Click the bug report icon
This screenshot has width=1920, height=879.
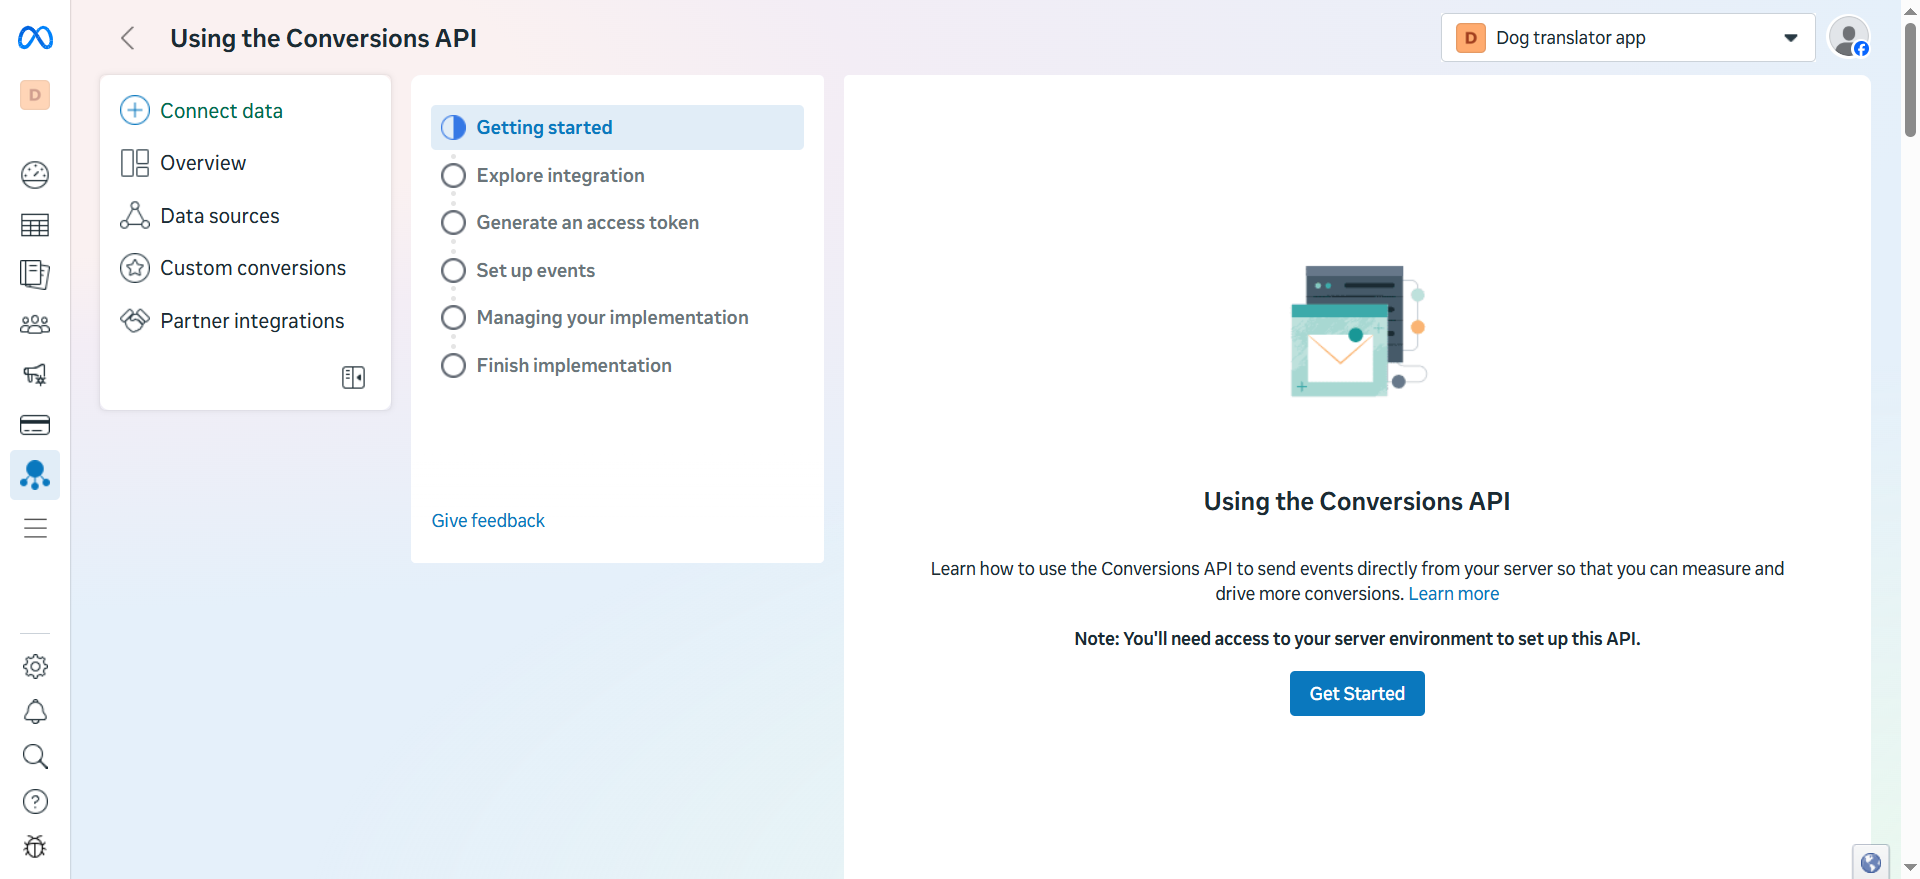(35, 846)
